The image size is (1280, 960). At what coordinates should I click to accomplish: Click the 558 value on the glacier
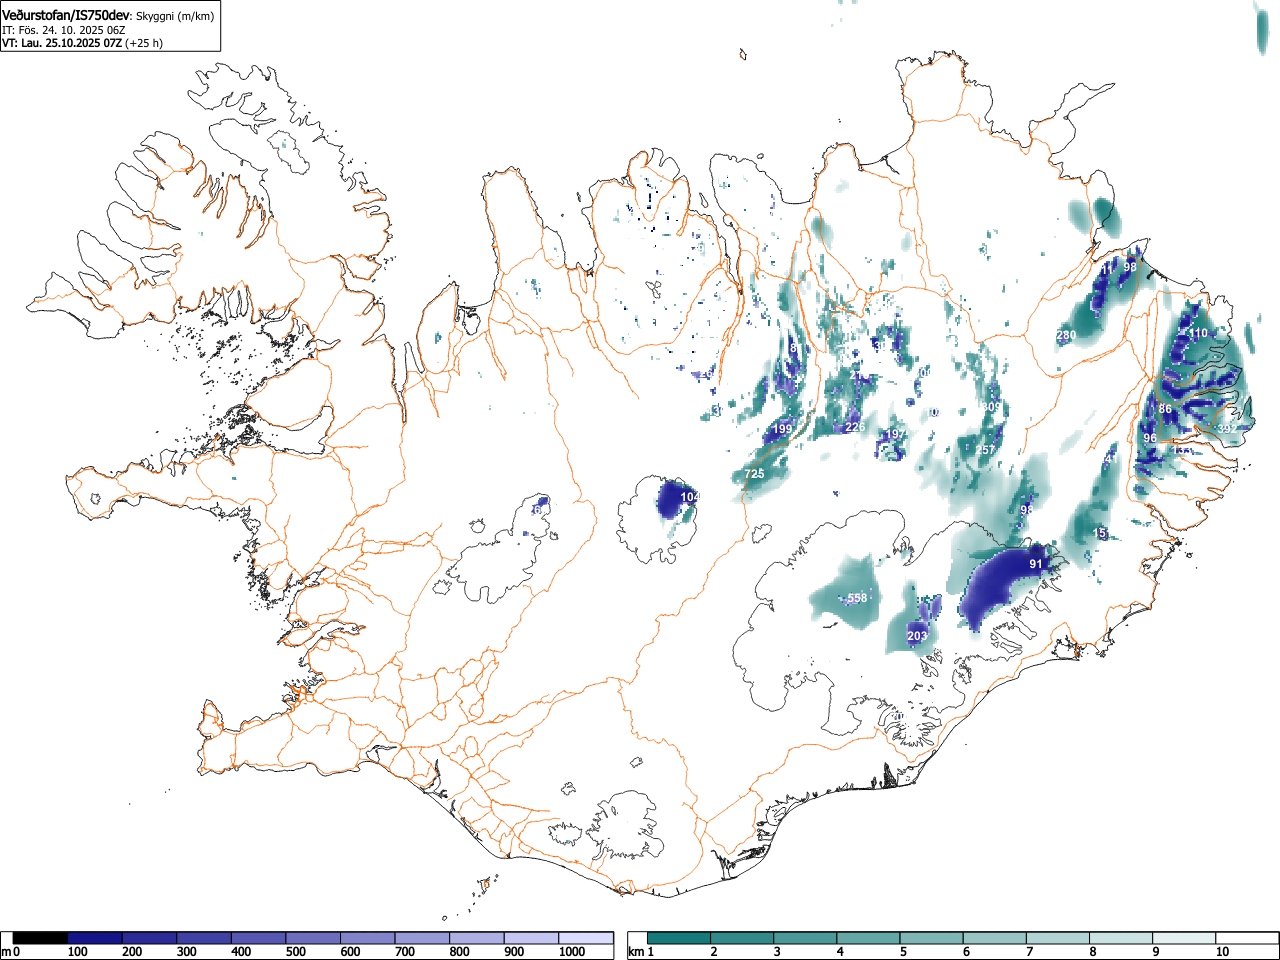857,598
